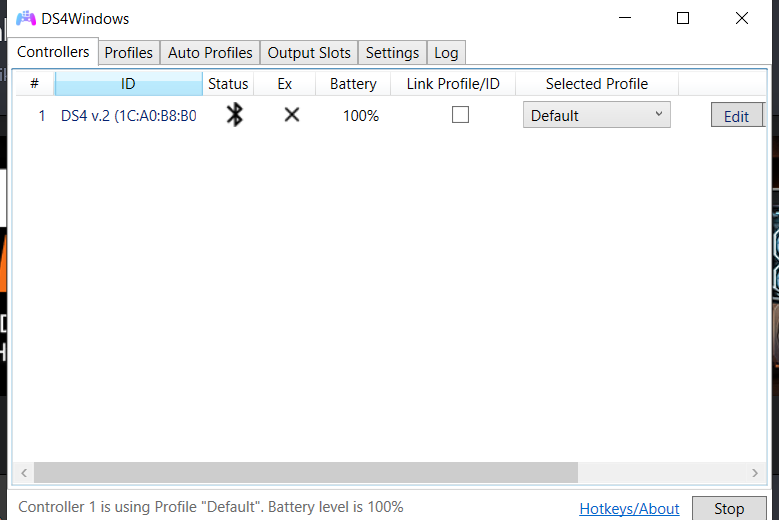Go to the Settings tab
Image resolution: width=779 pixels, height=520 pixels.
(x=392, y=53)
